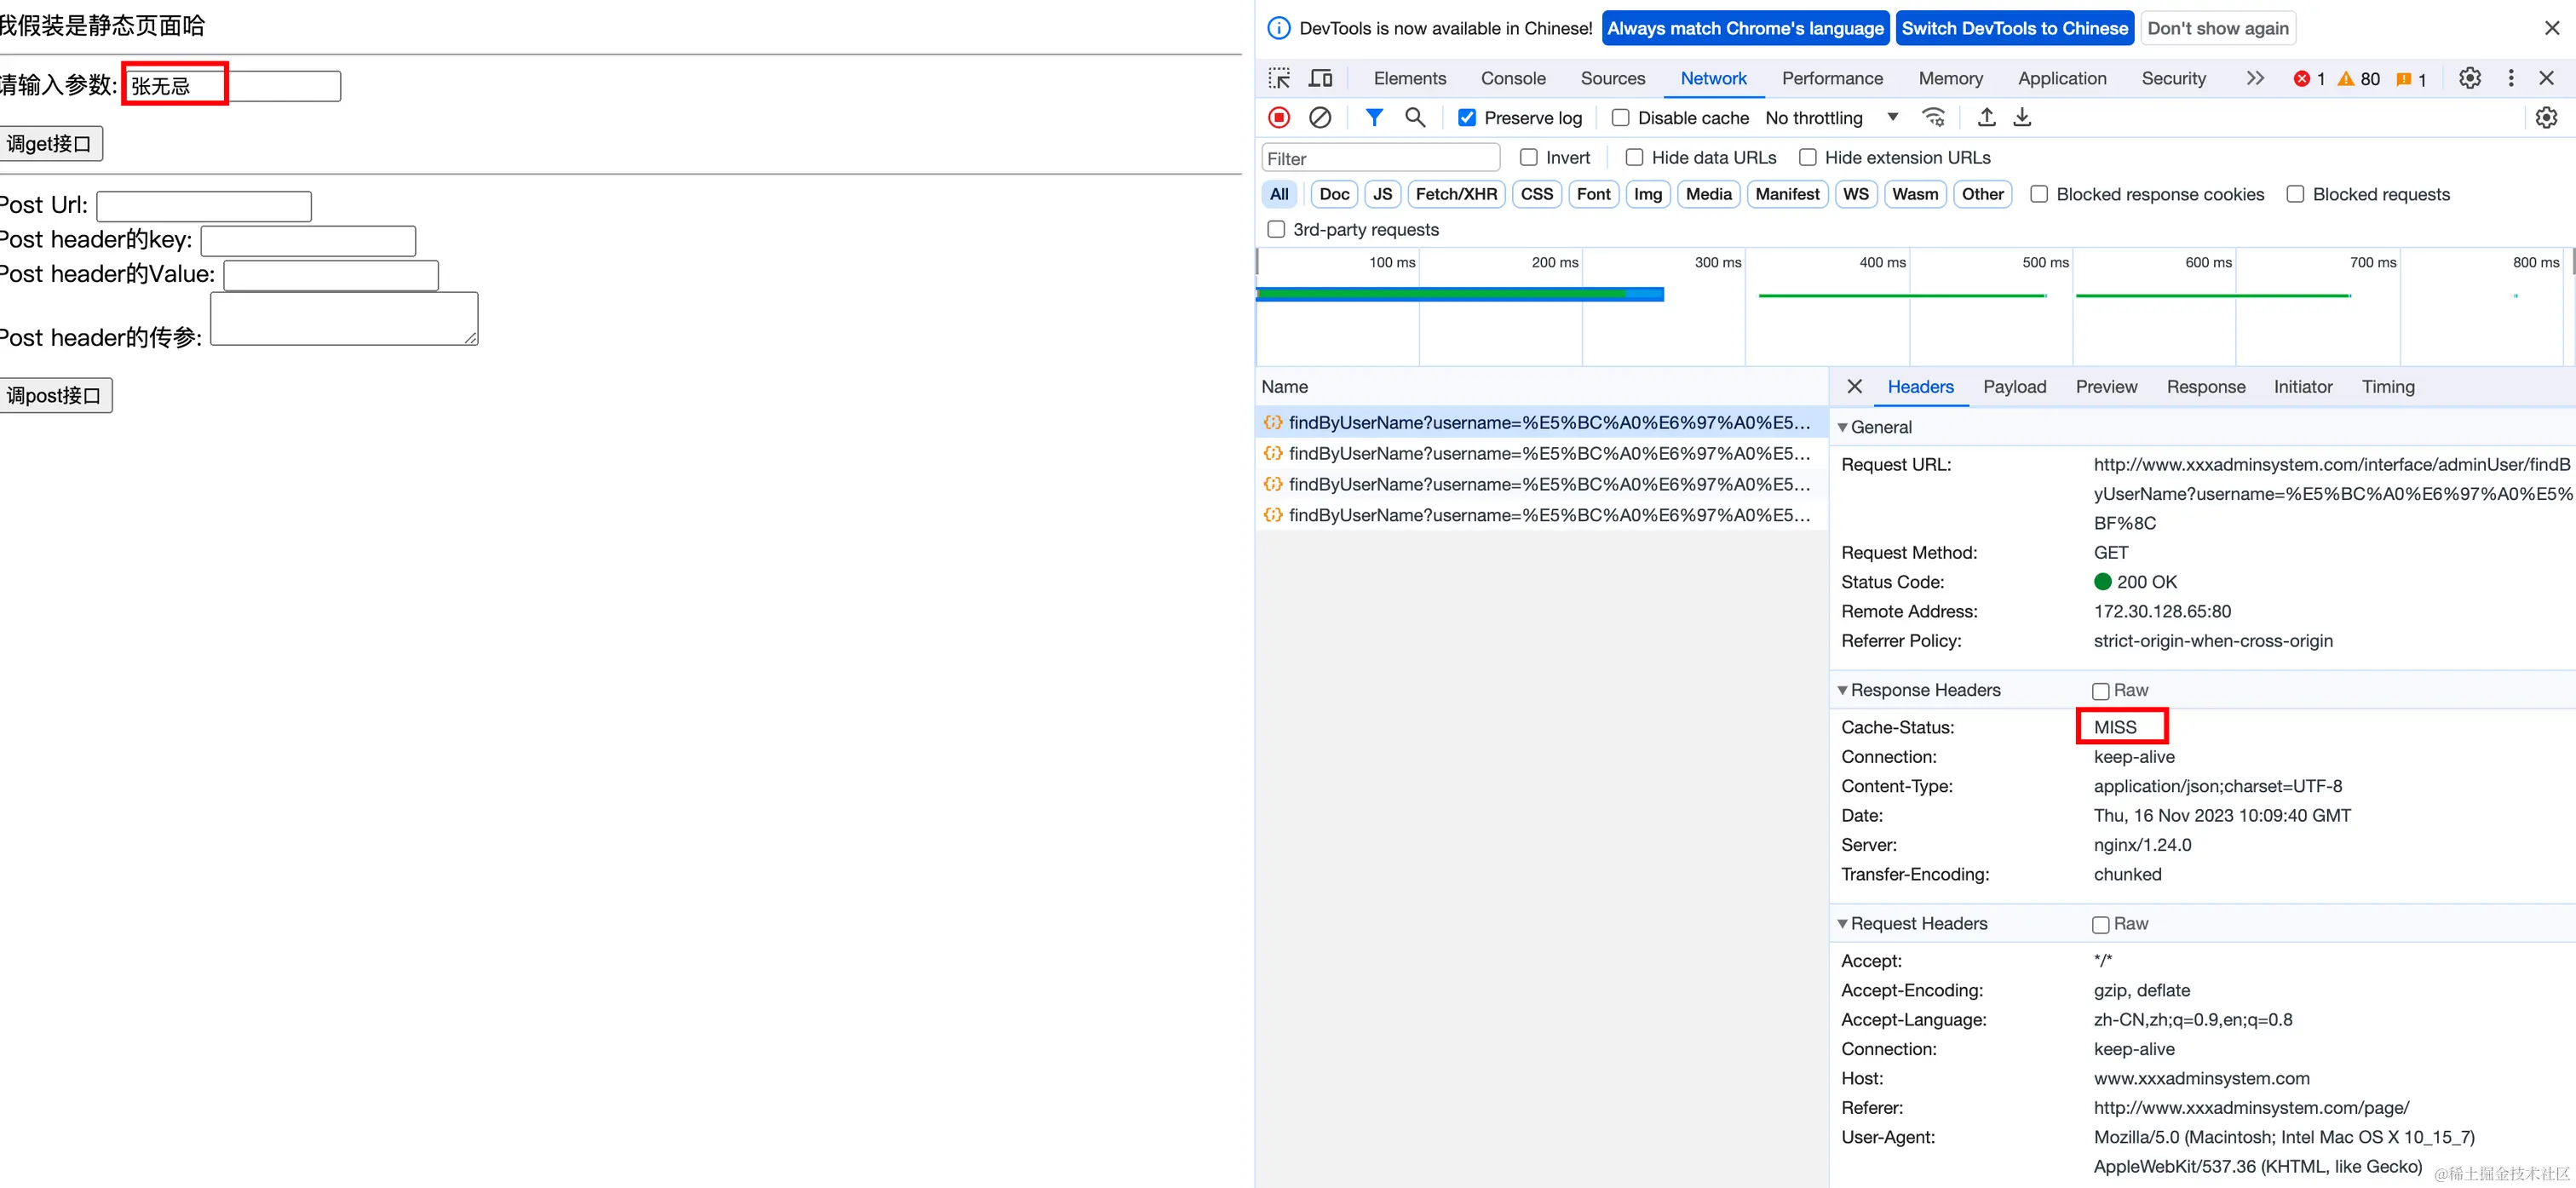The image size is (2576, 1188).
Task: Uncheck the Preserve log checkbox
Action: [x=1467, y=118]
